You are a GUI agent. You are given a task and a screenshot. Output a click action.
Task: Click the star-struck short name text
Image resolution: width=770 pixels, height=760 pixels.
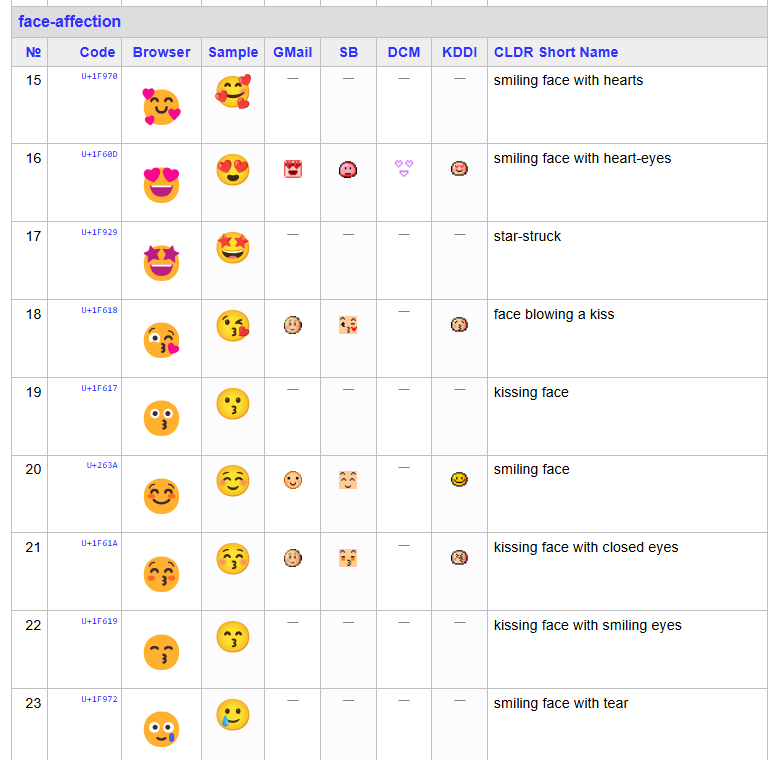tap(527, 236)
